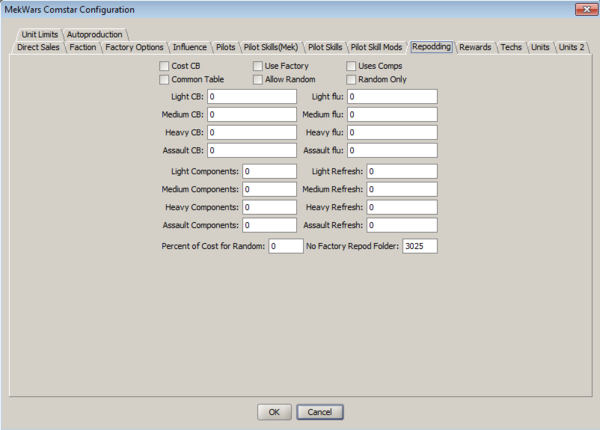The width and height of the screenshot is (600, 430).
Task: Switch to the Unit Limits tab
Action: [x=40, y=34]
